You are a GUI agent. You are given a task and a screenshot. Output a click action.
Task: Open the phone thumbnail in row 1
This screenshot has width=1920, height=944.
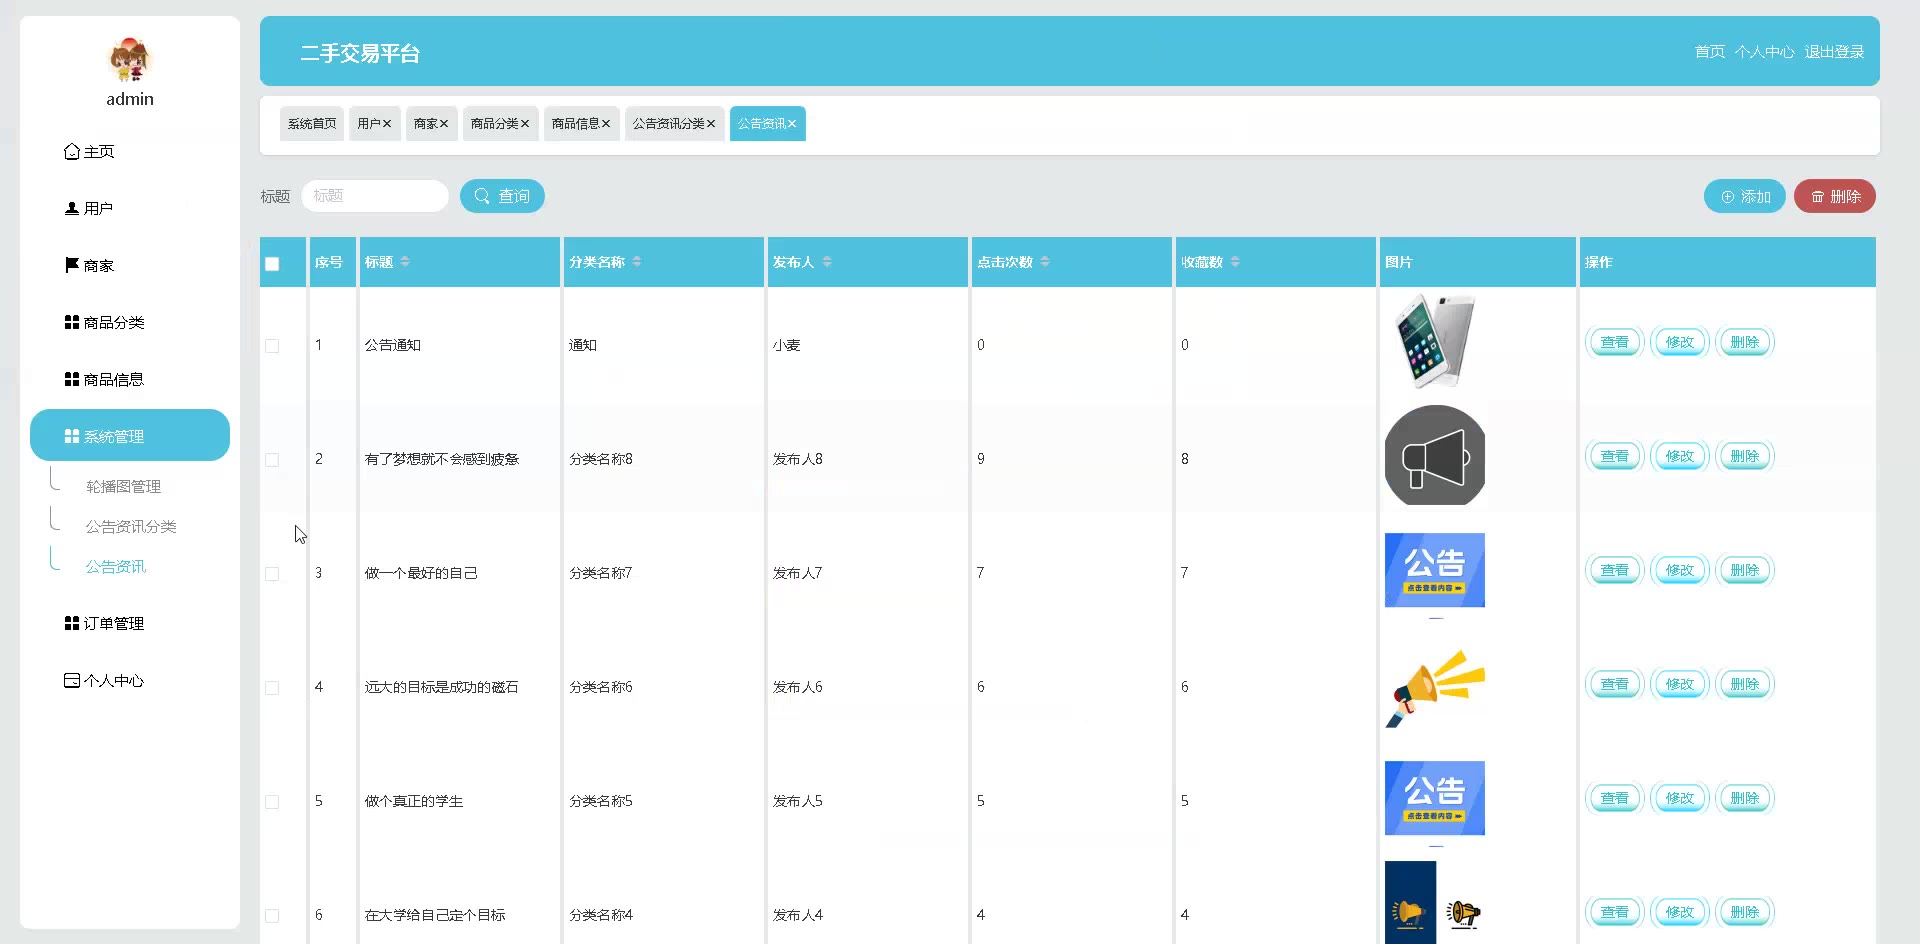point(1434,341)
